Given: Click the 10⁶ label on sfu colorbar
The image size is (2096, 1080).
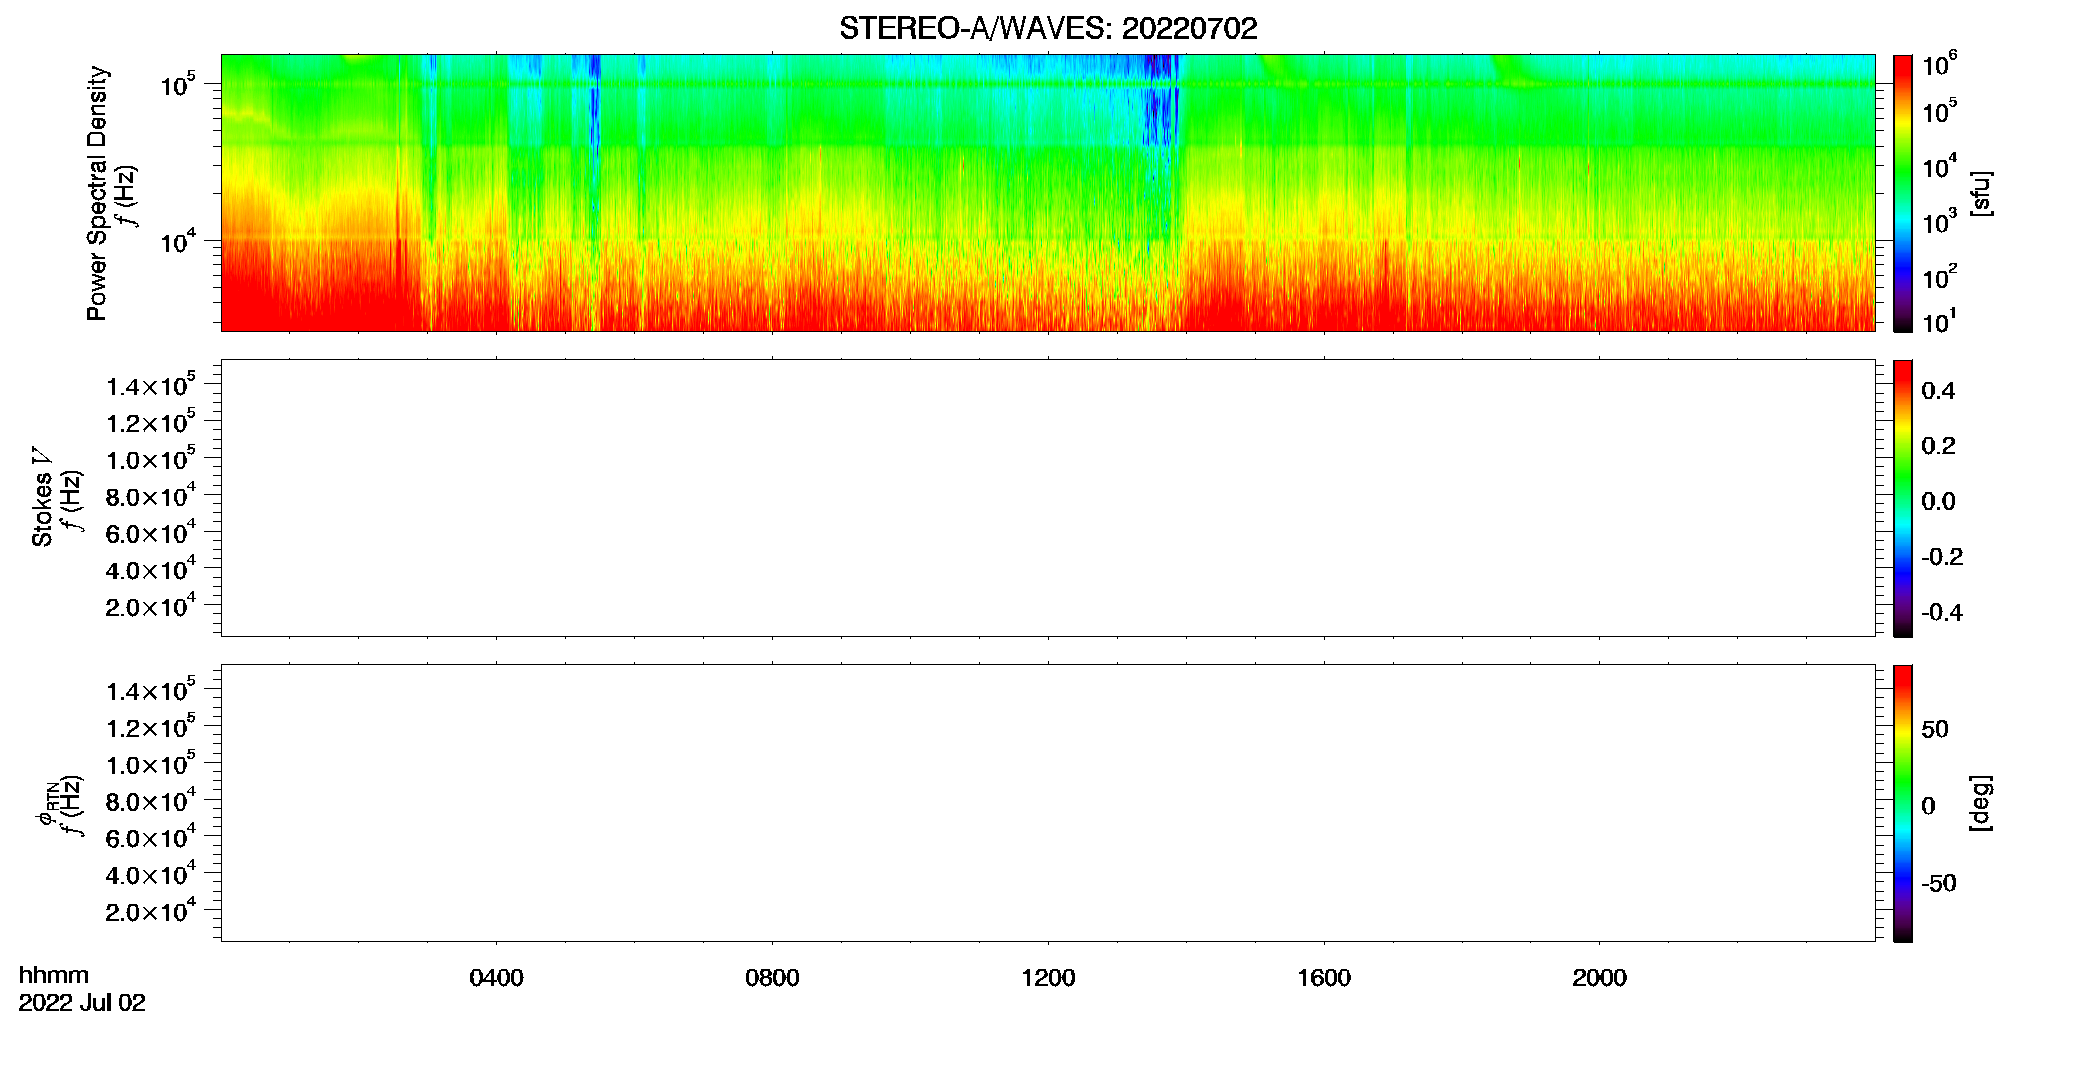Looking at the screenshot, I should tap(1940, 64).
